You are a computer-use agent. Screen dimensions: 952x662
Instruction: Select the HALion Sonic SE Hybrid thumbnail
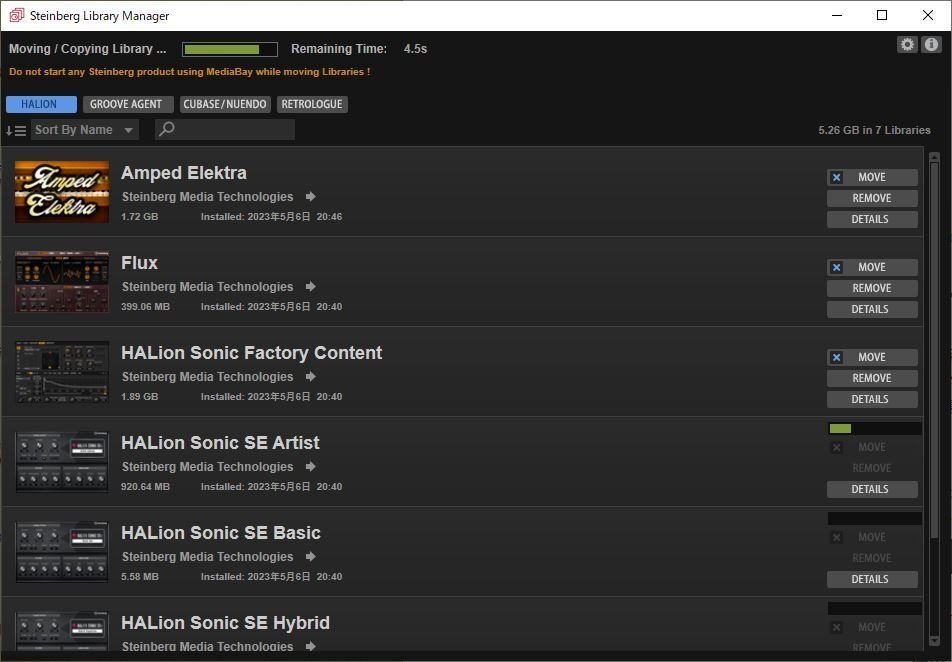pos(62,632)
